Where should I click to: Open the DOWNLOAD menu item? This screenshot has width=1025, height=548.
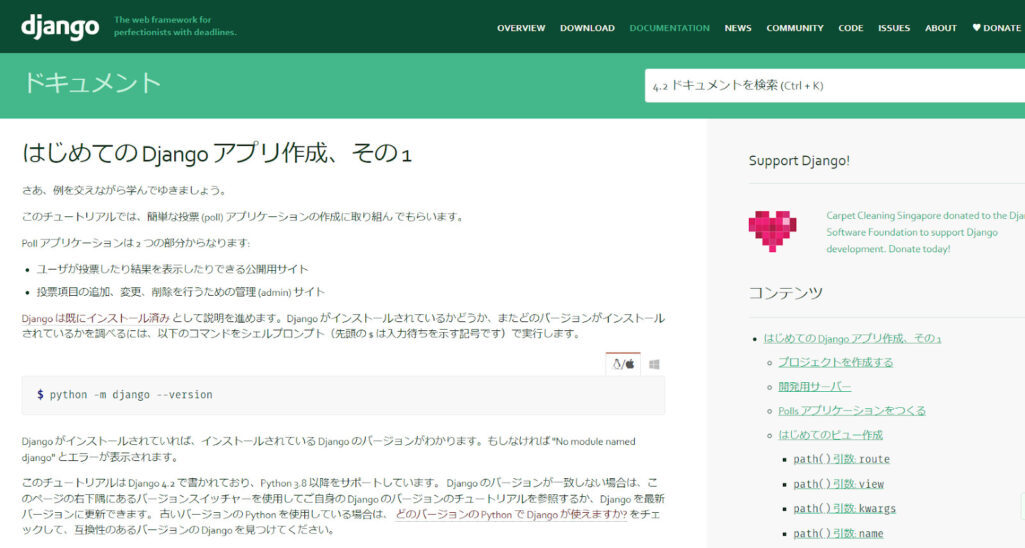(587, 28)
